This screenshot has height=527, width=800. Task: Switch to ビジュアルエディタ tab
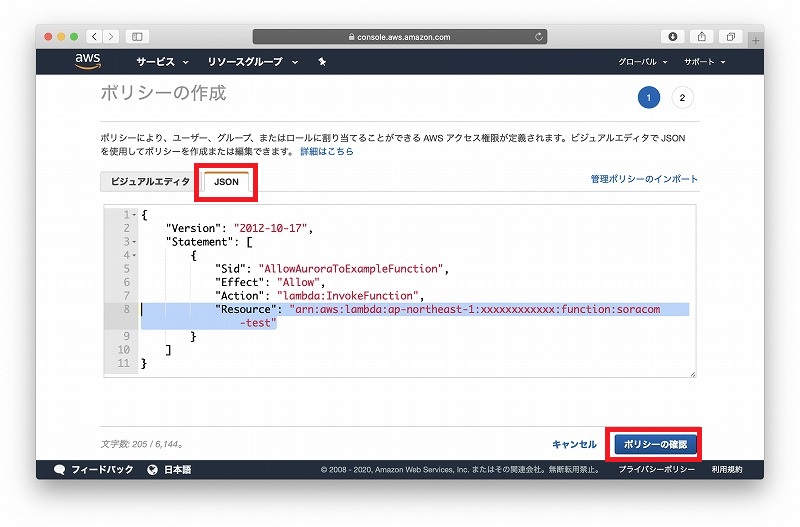[150, 182]
